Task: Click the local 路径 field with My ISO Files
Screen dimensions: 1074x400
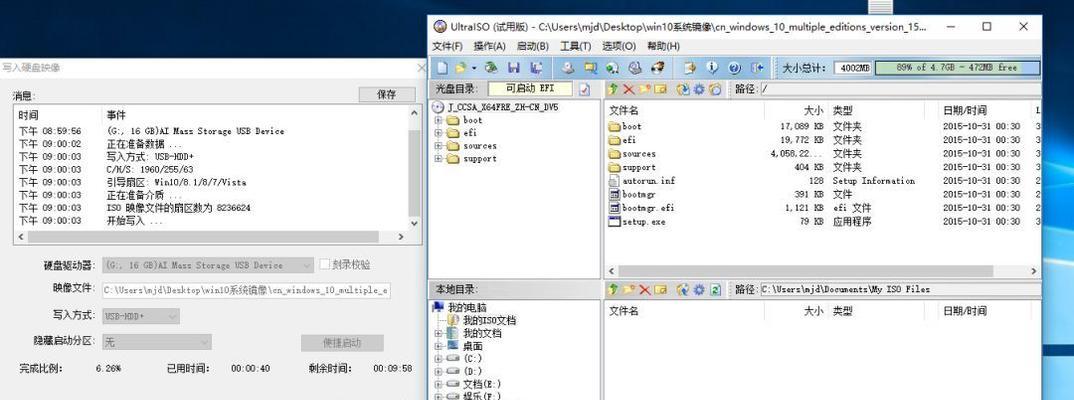Action: 899,290
